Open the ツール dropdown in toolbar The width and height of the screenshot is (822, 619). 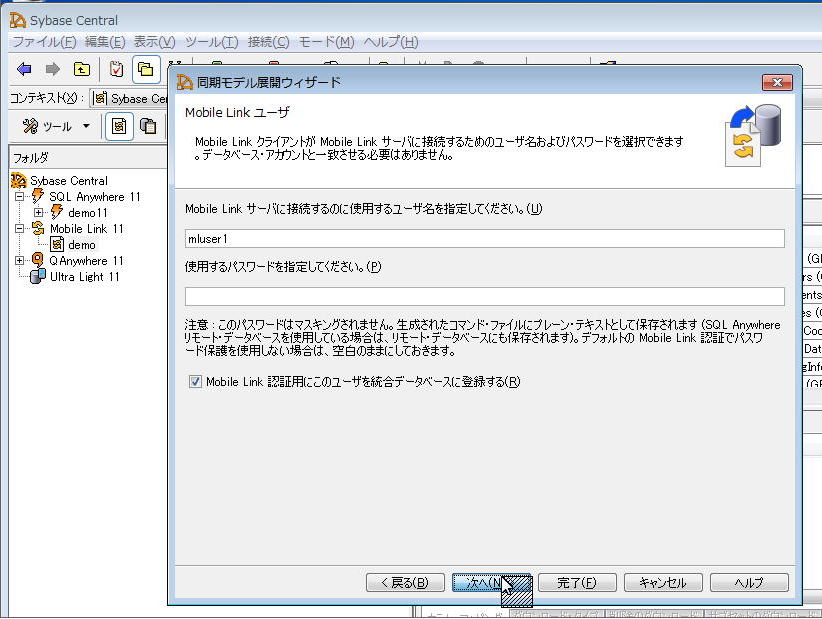coord(57,126)
